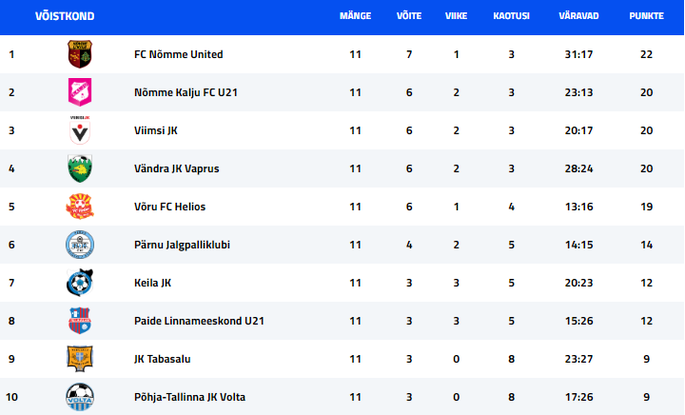Click the FC Nõmme United club crest

tap(80, 54)
